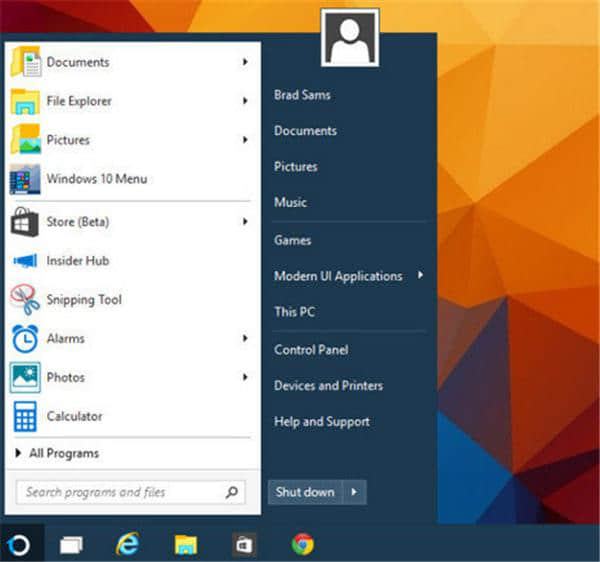
Task: Open Internet Explorer from taskbar
Action: click(128, 544)
